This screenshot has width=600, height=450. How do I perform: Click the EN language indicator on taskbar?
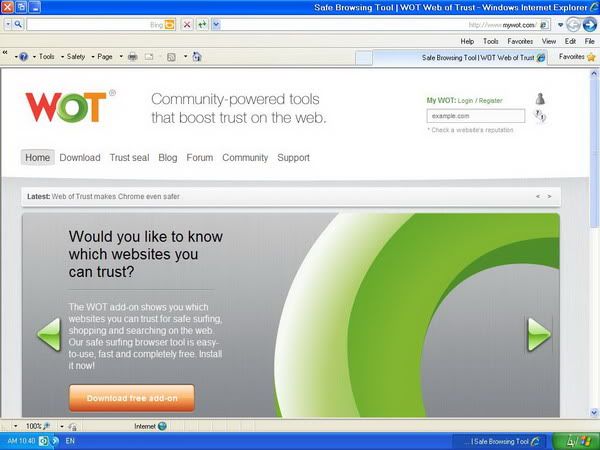70,441
